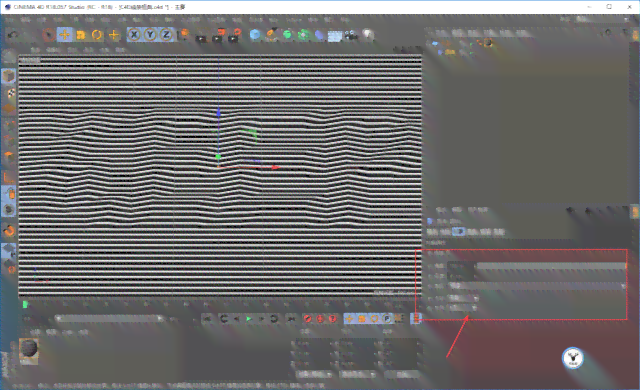The image size is (640, 390).
Task: Play the animation forward
Action: 249,319
